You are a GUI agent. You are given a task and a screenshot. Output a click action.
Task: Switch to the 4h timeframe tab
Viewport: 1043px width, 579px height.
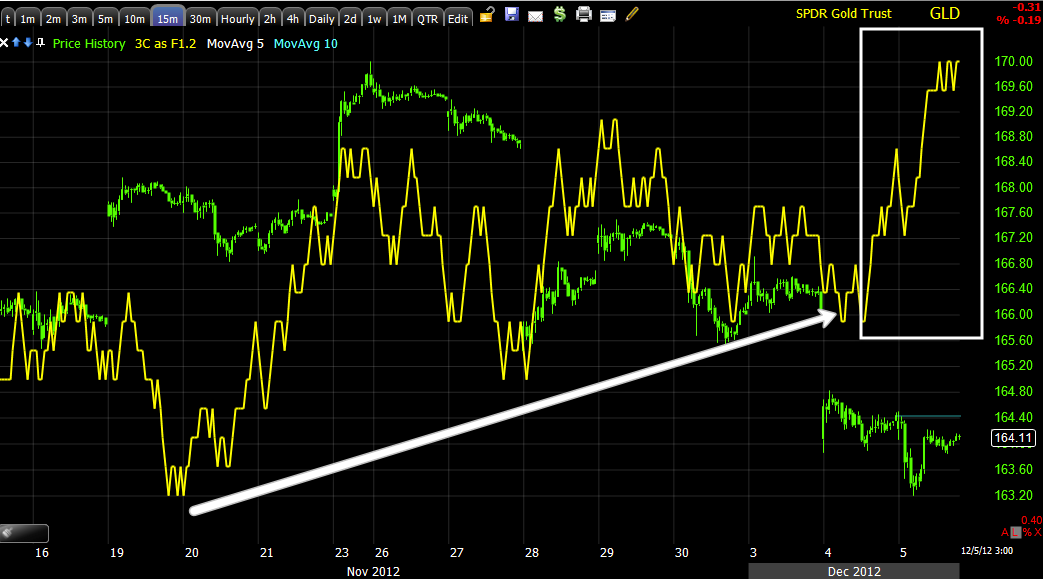(x=293, y=17)
